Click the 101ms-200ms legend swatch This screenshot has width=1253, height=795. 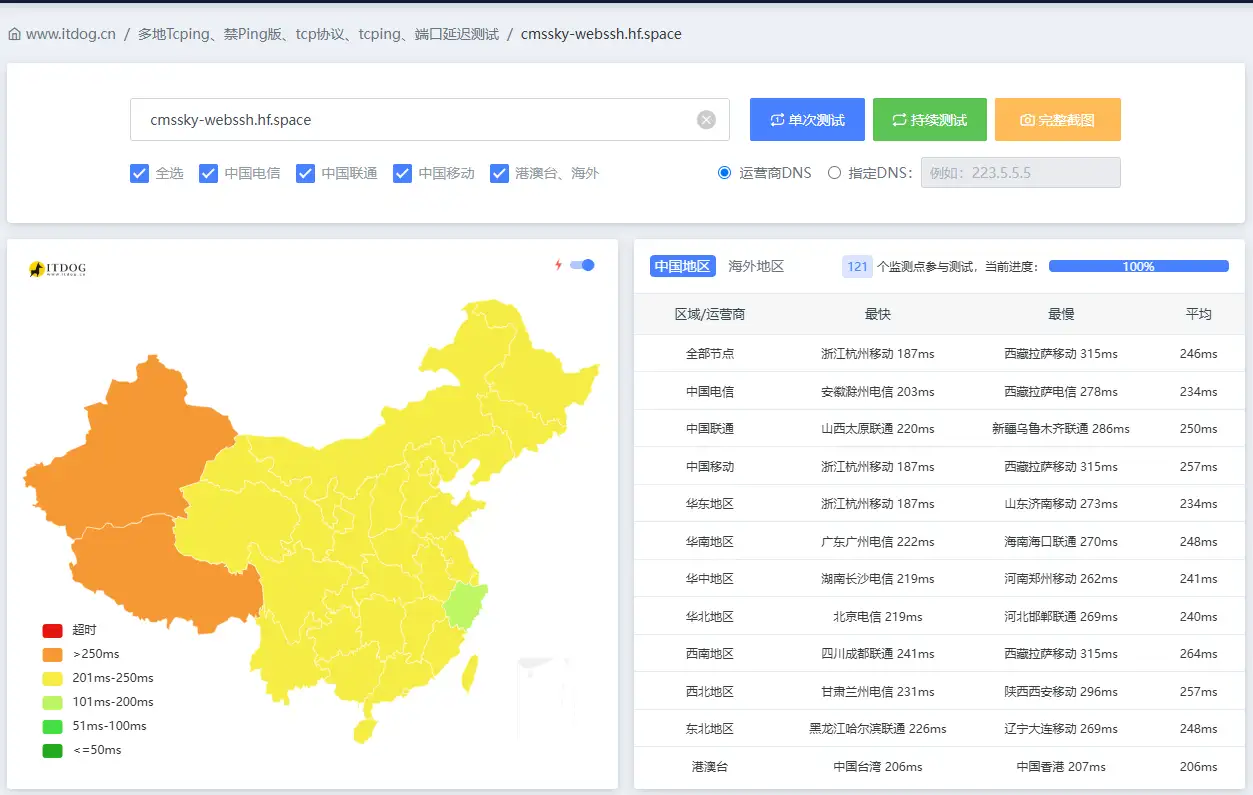click(x=52, y=703)
